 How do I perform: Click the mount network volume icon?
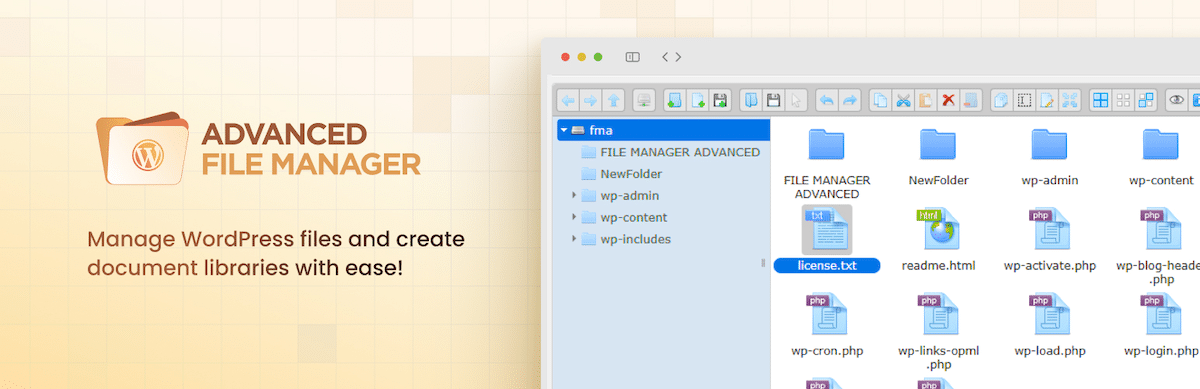[x=644, y=100]
